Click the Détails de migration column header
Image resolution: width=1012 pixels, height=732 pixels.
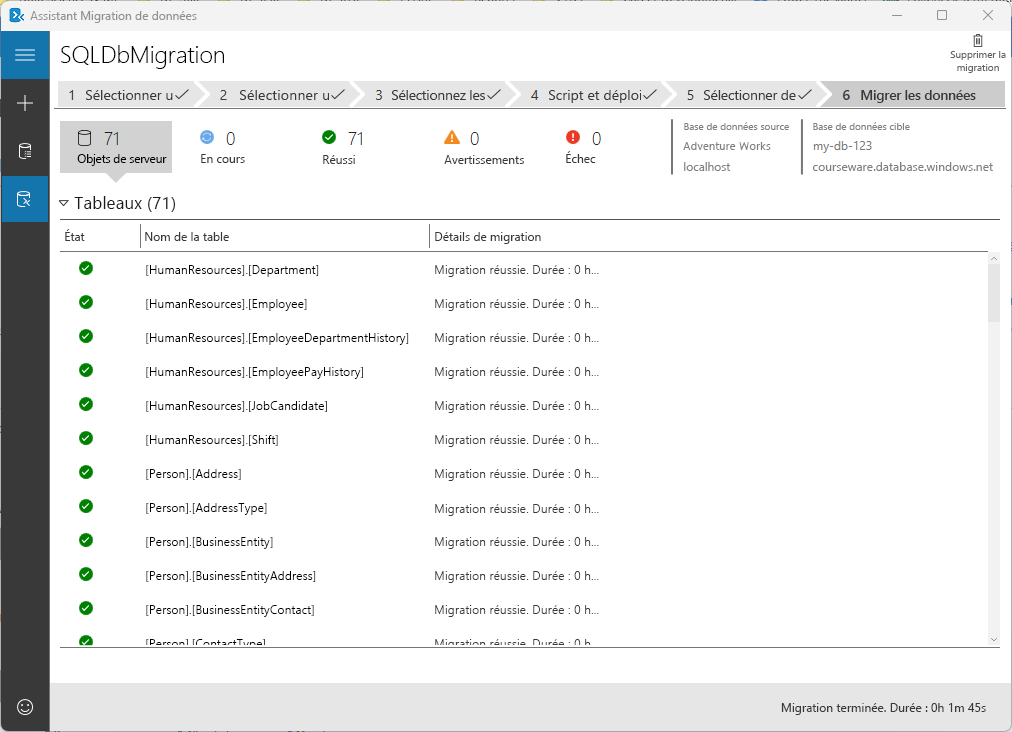(x=487, y=237)
